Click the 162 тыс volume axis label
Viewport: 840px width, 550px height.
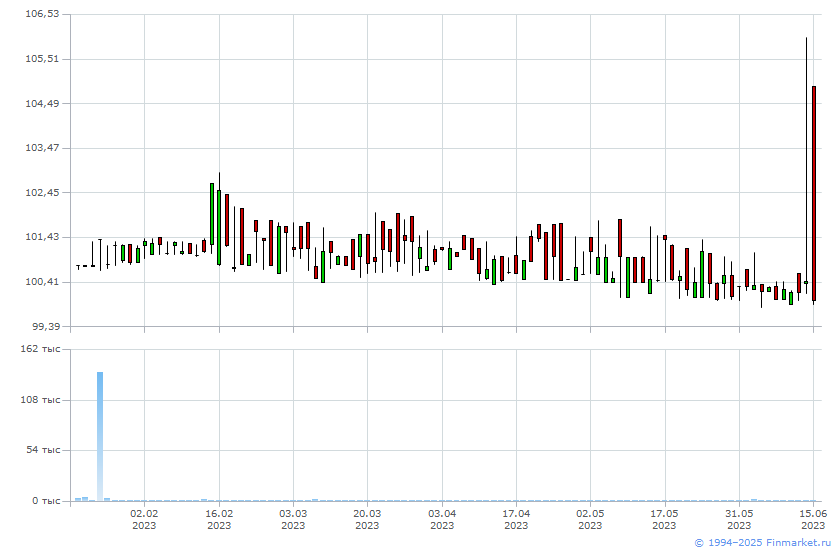(40, 349)
